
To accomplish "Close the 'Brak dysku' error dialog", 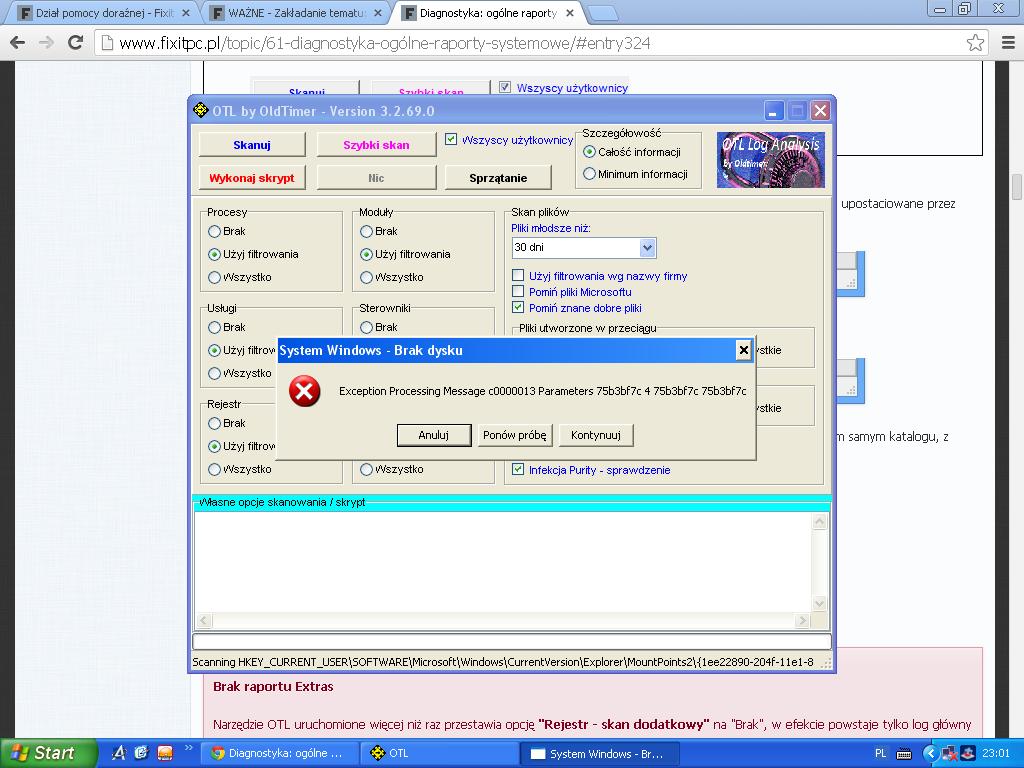I will [743, 351].
